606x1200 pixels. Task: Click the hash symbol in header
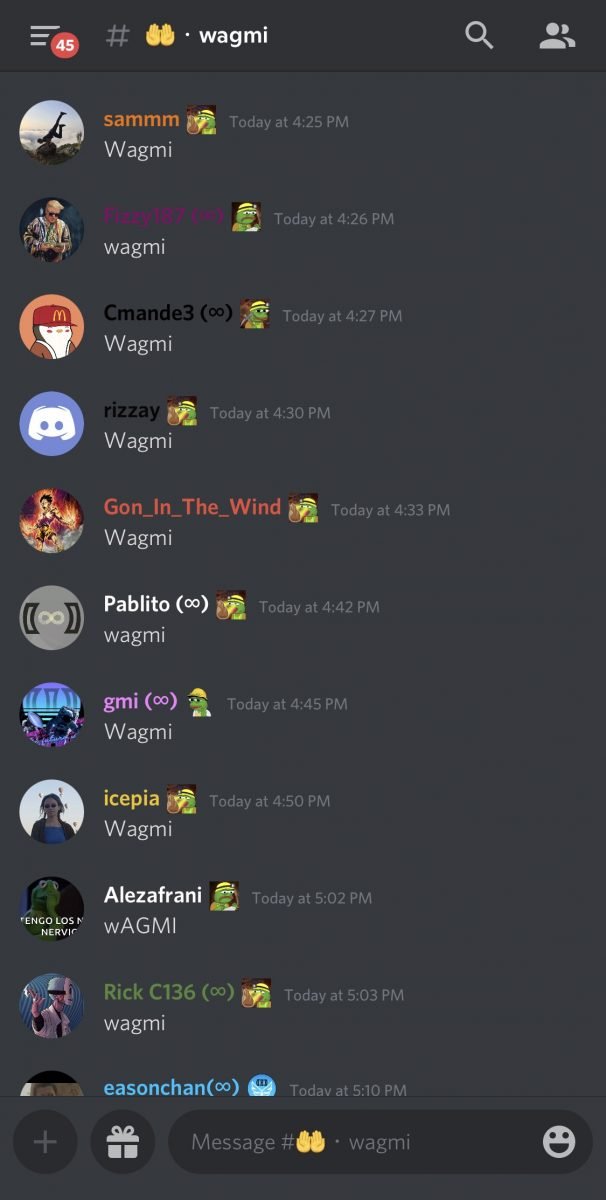click(118, 36)
